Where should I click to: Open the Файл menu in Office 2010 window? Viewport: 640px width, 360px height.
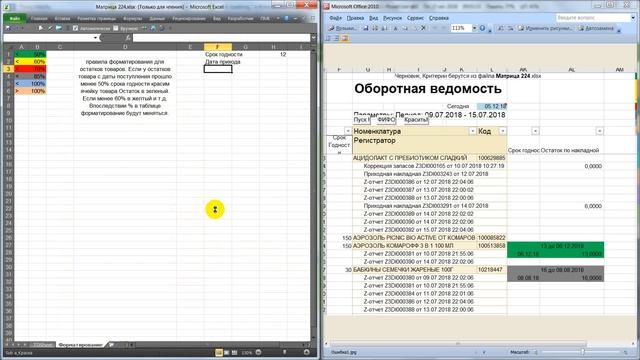click(336, 18)
